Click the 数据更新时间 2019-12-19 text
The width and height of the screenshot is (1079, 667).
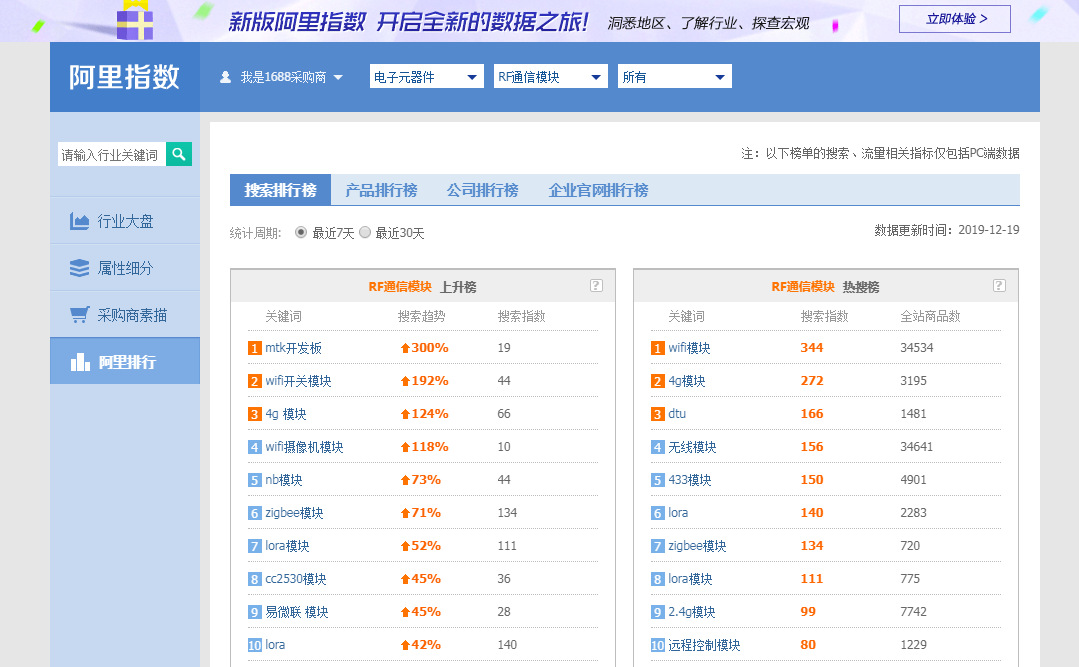(947, 230)
